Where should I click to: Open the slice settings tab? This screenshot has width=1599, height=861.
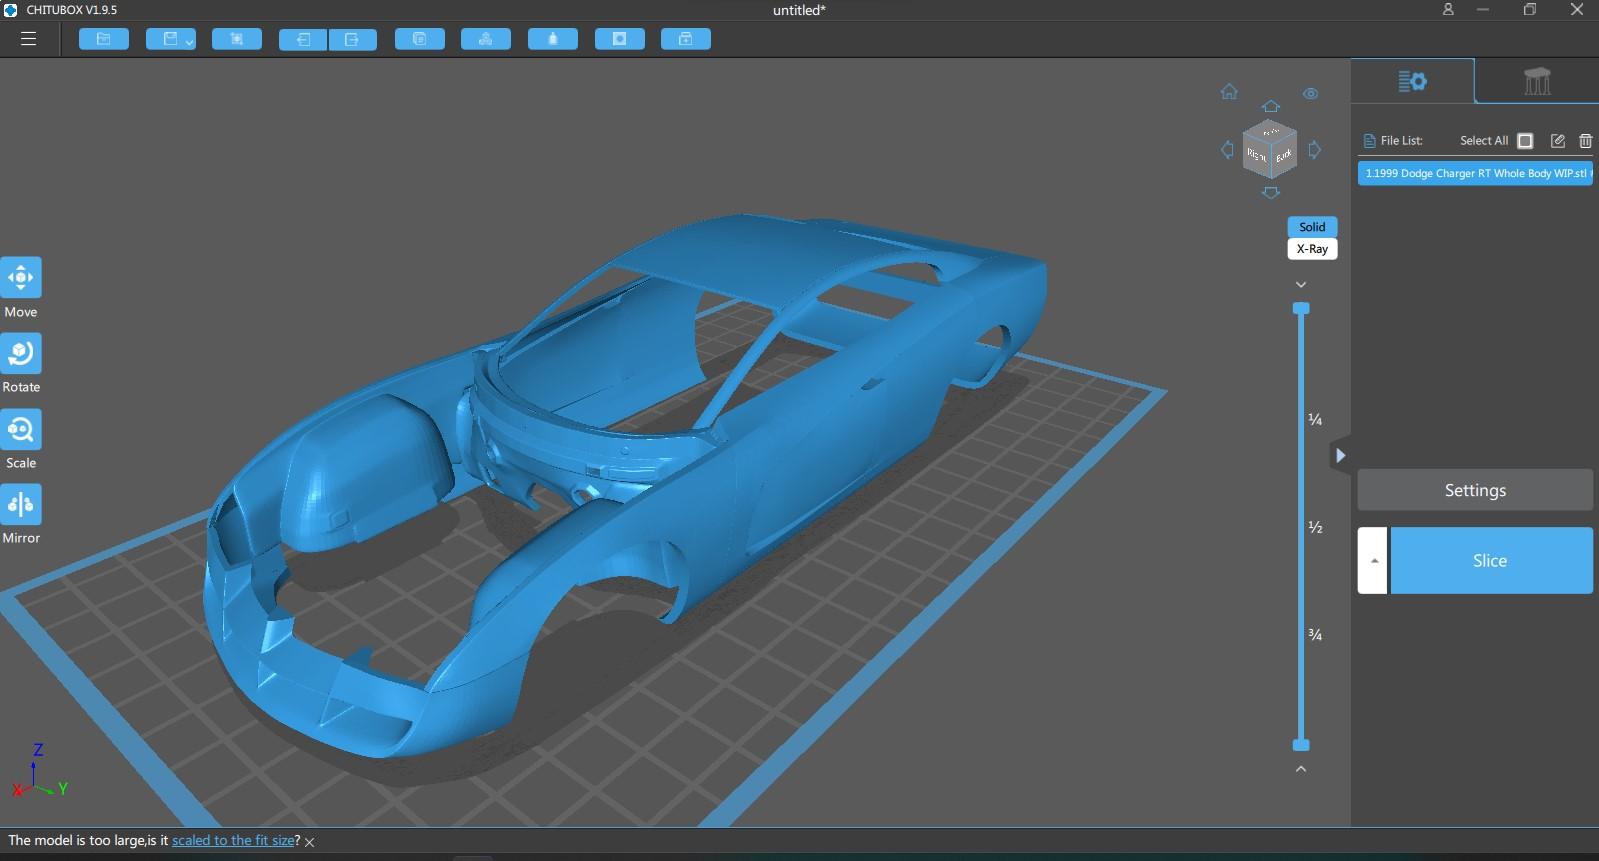click(x=1412, y=81)
